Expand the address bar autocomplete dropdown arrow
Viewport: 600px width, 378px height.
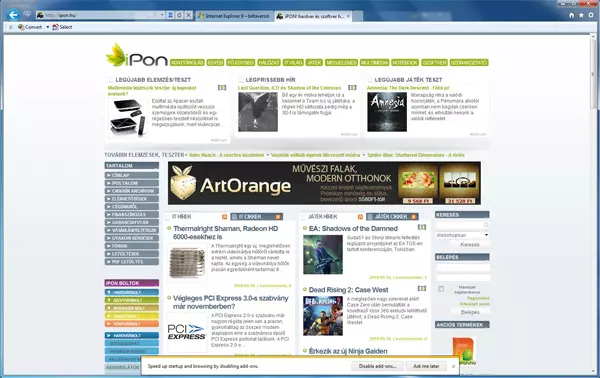(x=163, y=15)
